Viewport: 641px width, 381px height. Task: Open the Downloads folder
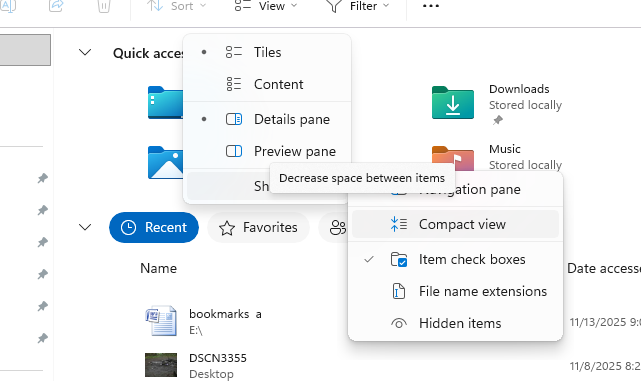pos(453,103)
